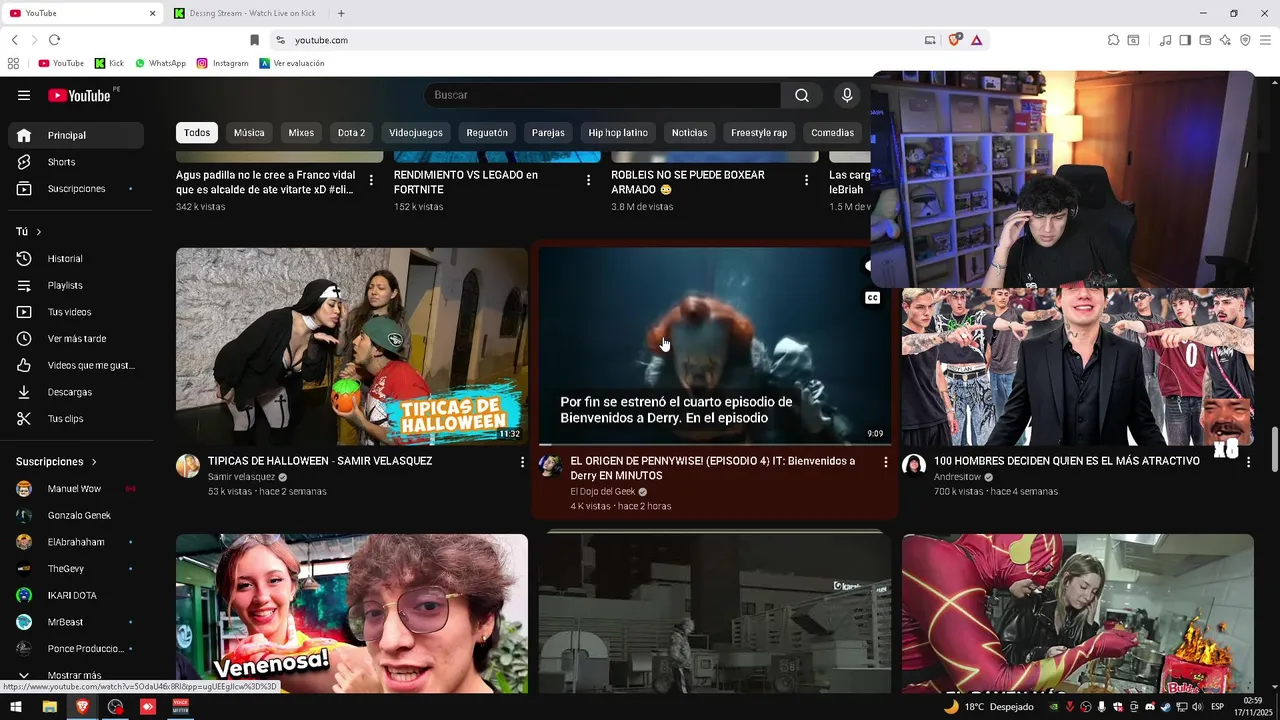Expand Mostrar más subscriptions
The height and width of the screenshot is (720, 1280).
[76, 675]
